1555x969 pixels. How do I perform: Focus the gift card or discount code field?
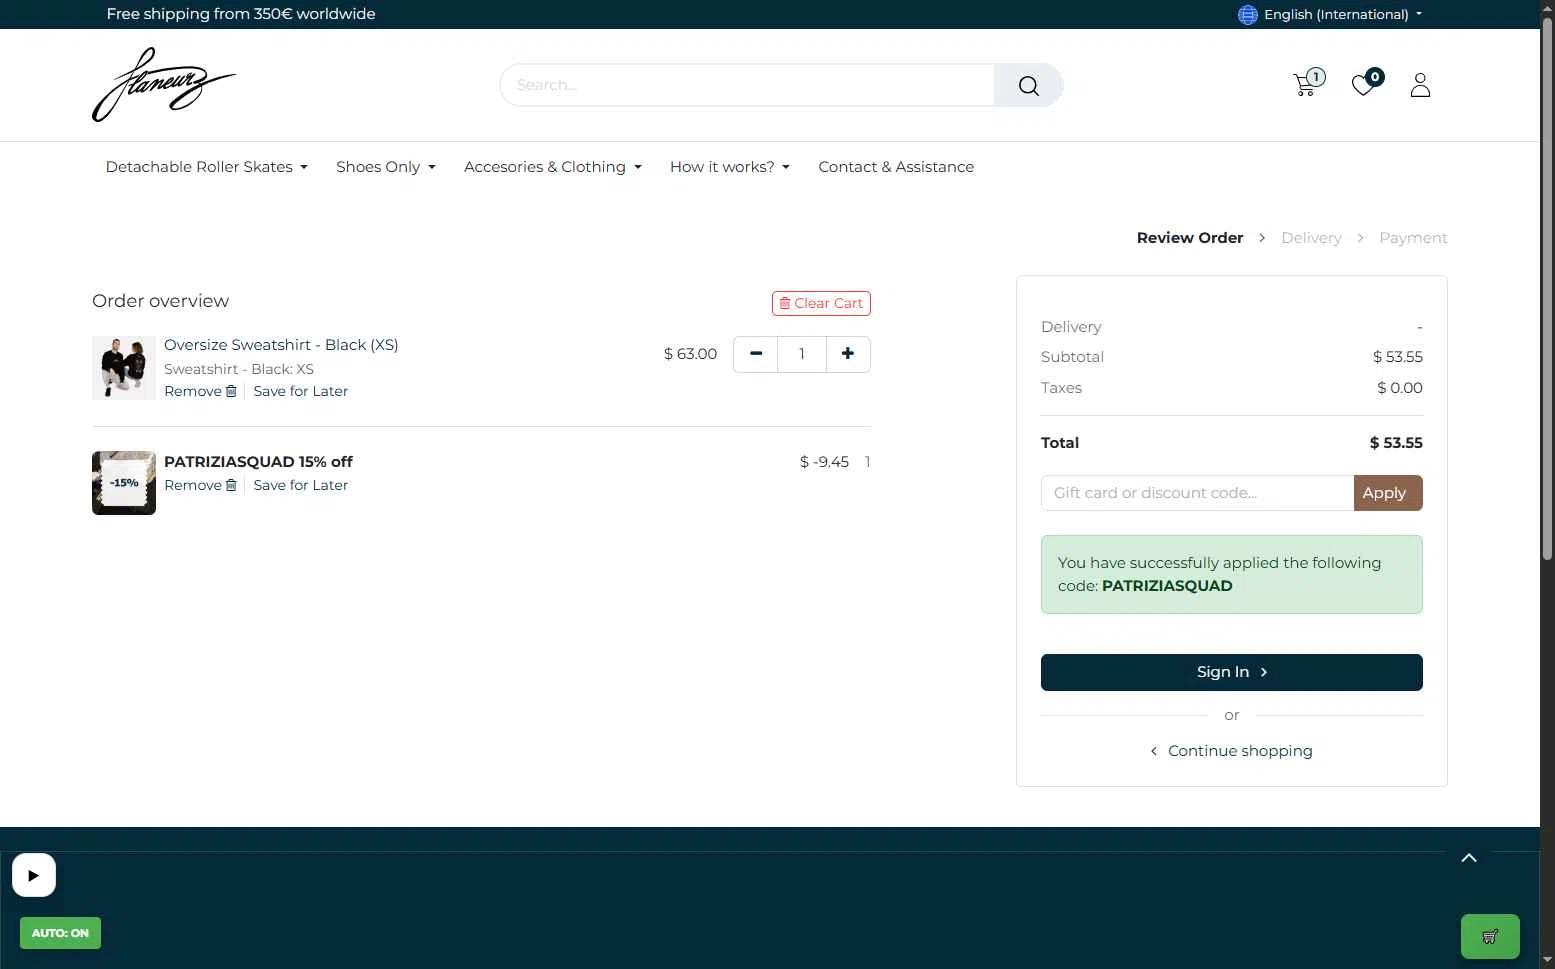point(1197,493)
